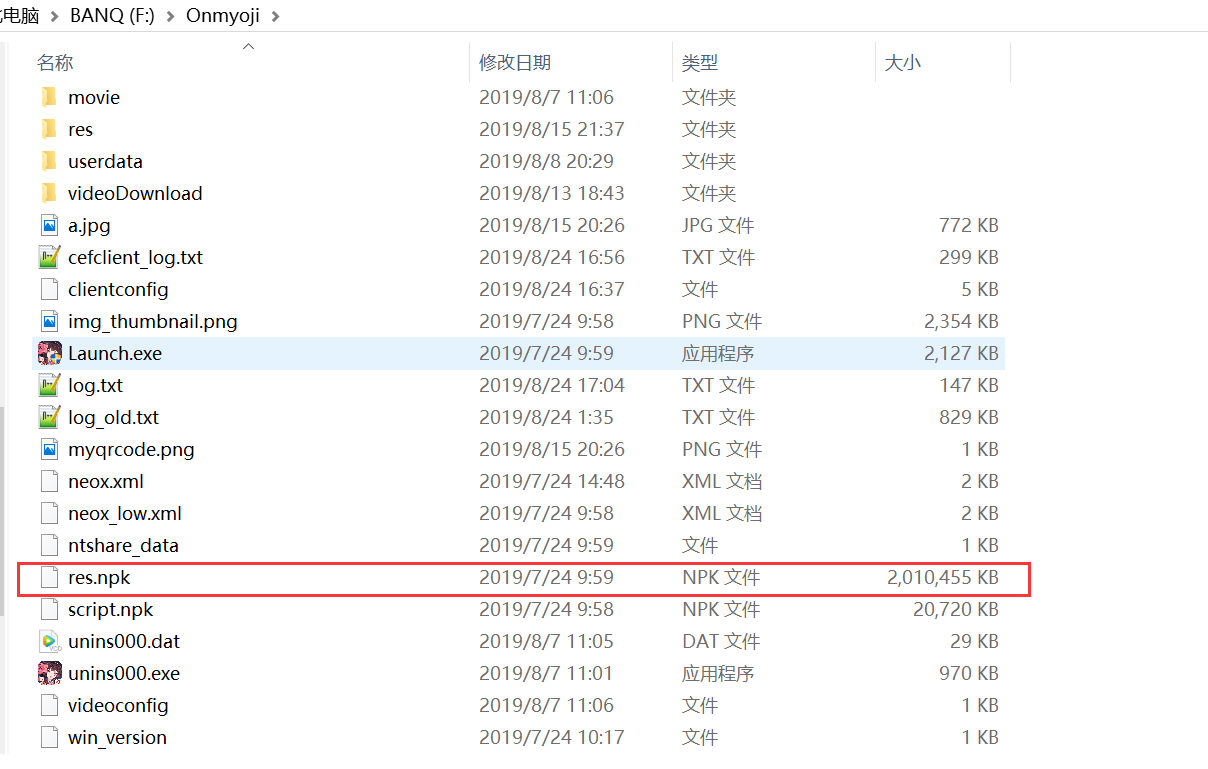Select the win_version file name
Screen dimensions: 1208x769
click(117, 737)
